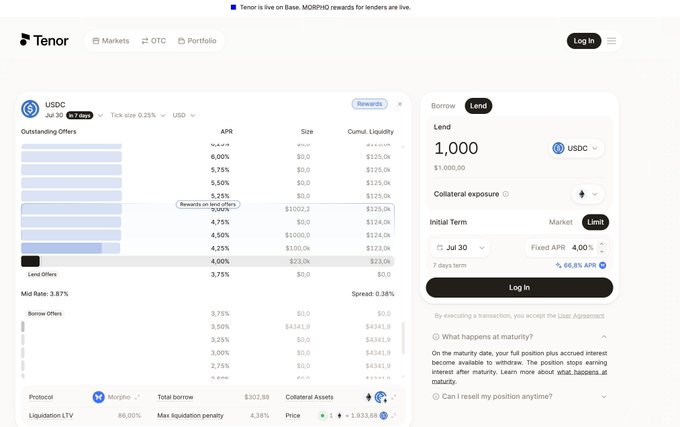Open the OTC page

point(154,41)
